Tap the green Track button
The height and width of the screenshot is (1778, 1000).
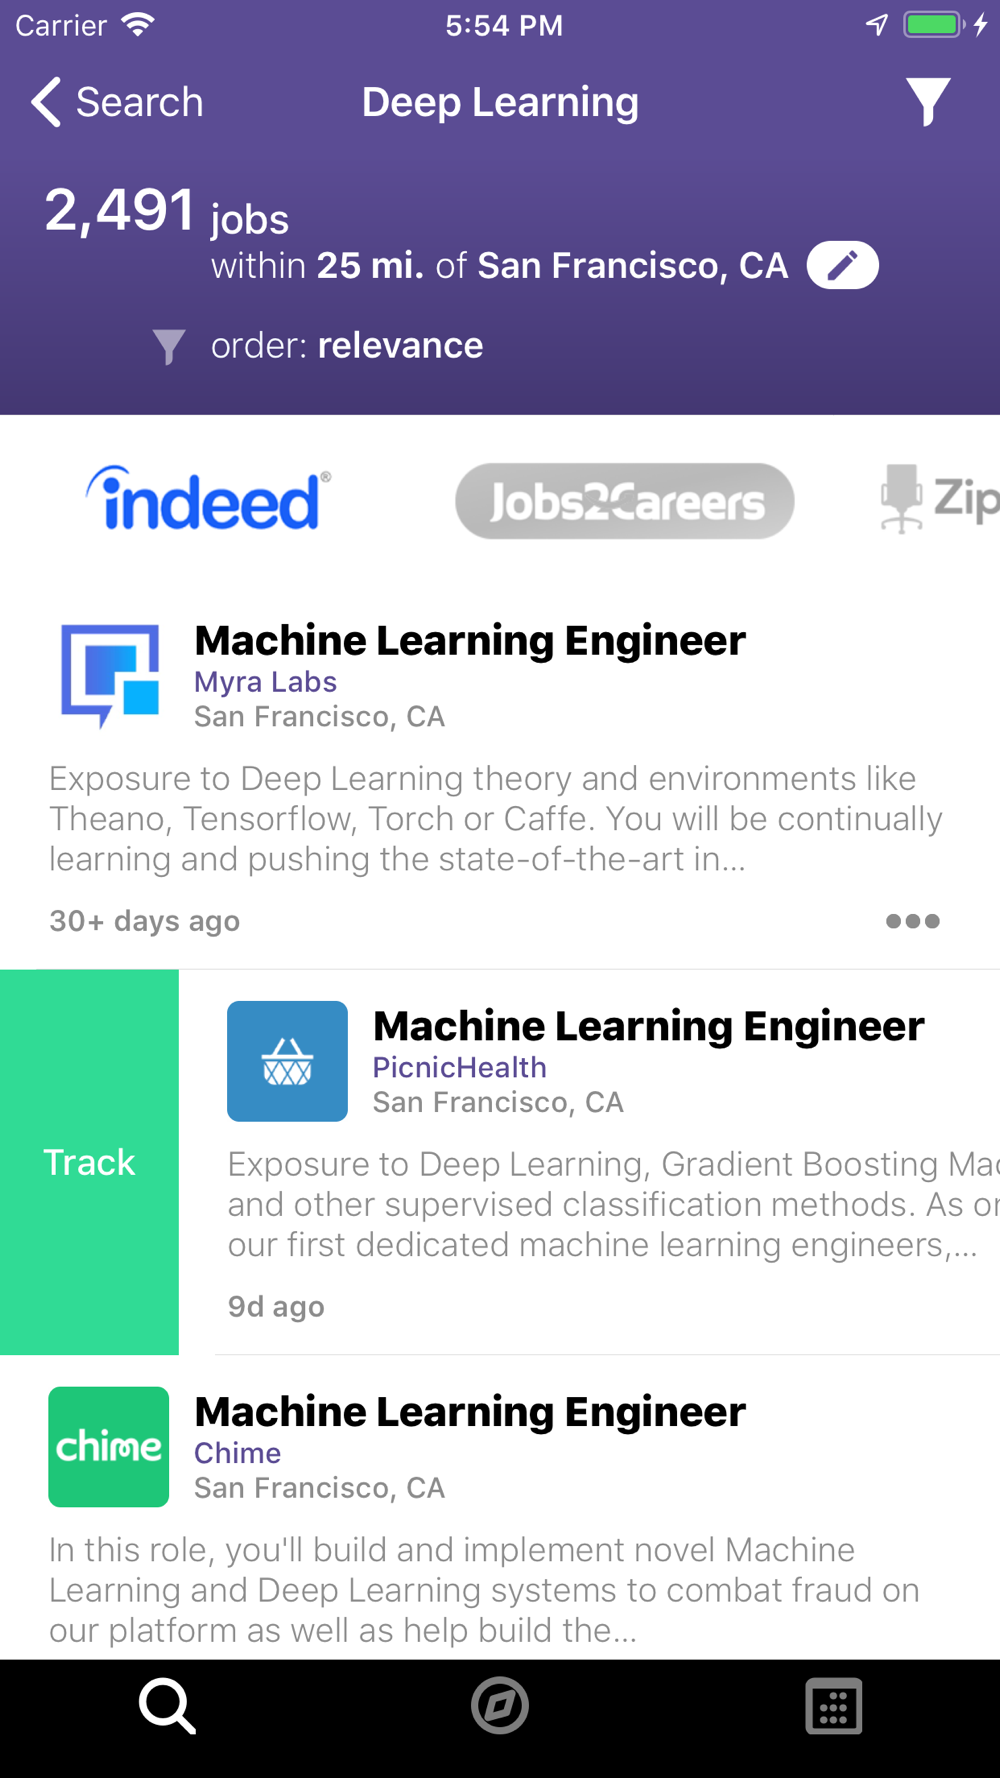(x=89, y=1162)
